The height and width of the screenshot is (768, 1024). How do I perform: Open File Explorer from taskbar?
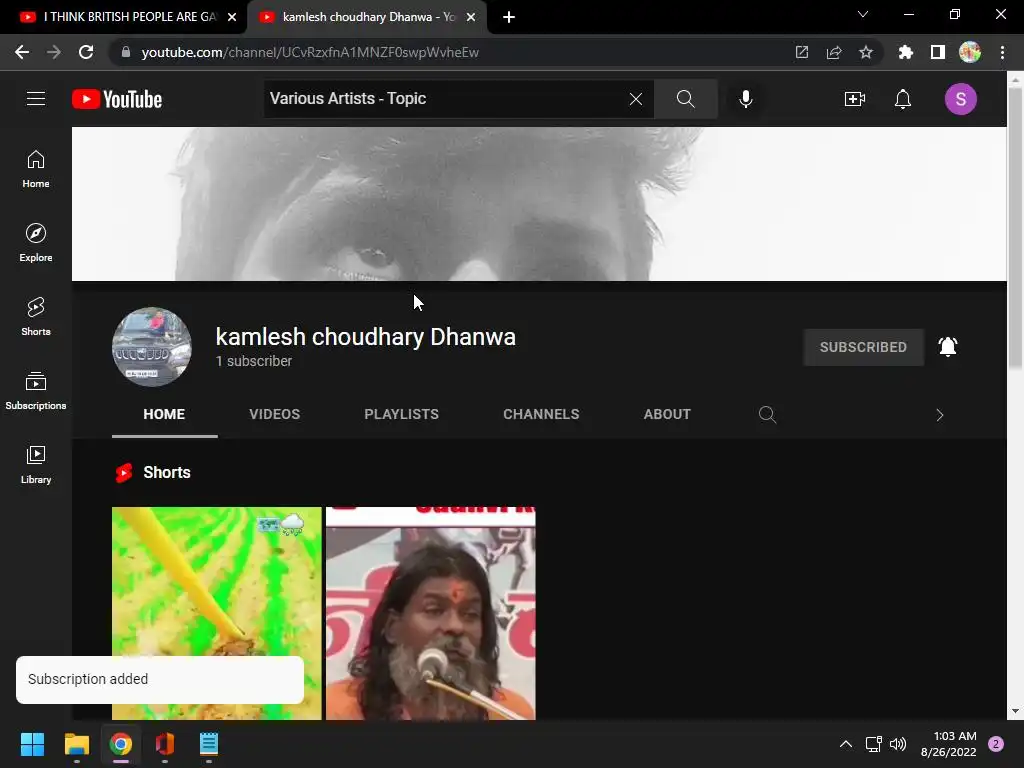point(76,744)
